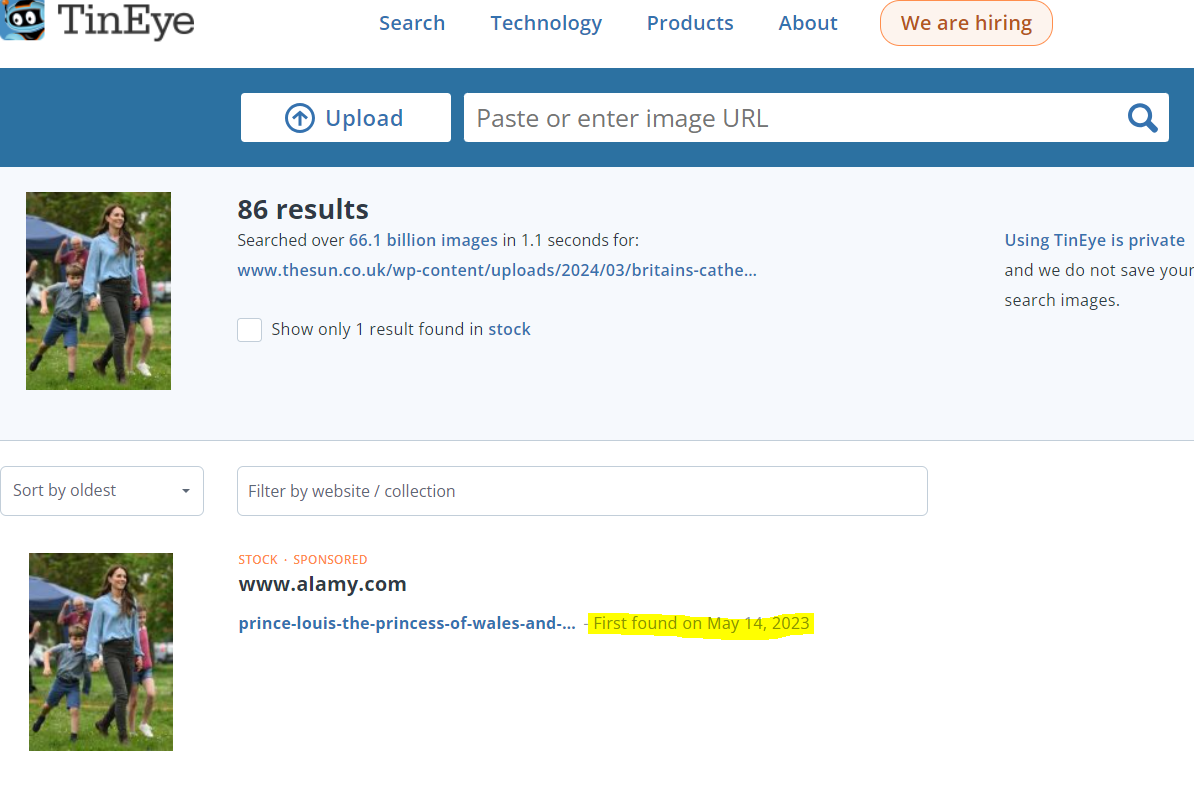Open the Products menu item
1194x807 pixels.
[x=690, y=23]
